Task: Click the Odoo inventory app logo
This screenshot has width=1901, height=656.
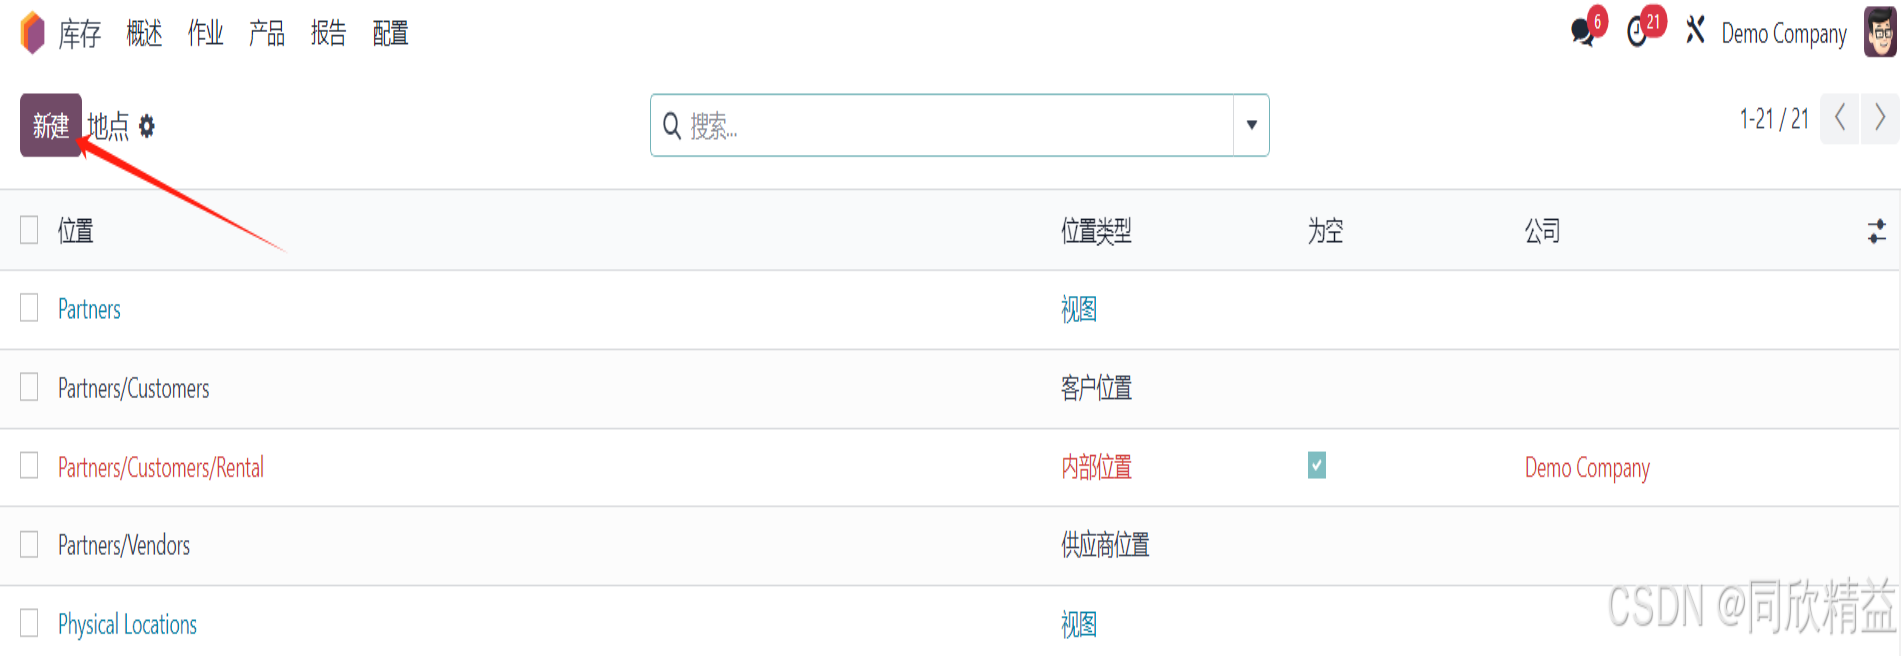Action: click(32, 32)
